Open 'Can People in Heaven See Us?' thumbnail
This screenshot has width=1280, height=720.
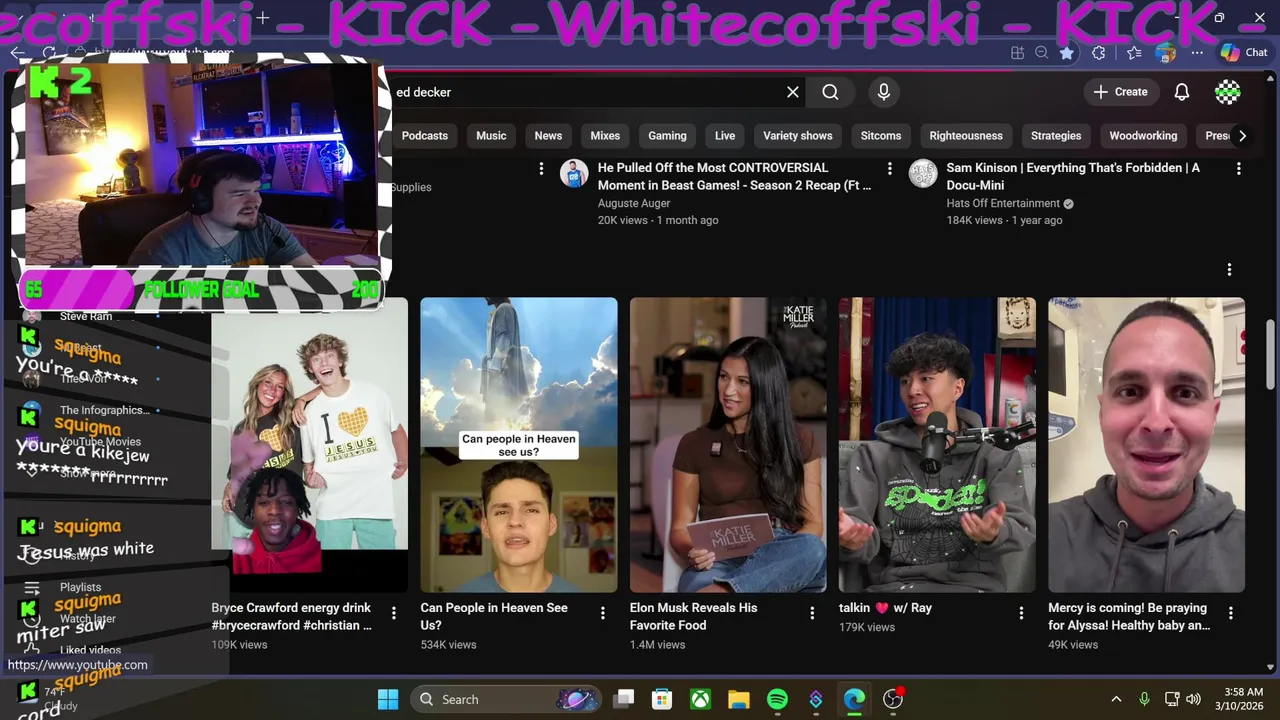[x=519, y=445]
